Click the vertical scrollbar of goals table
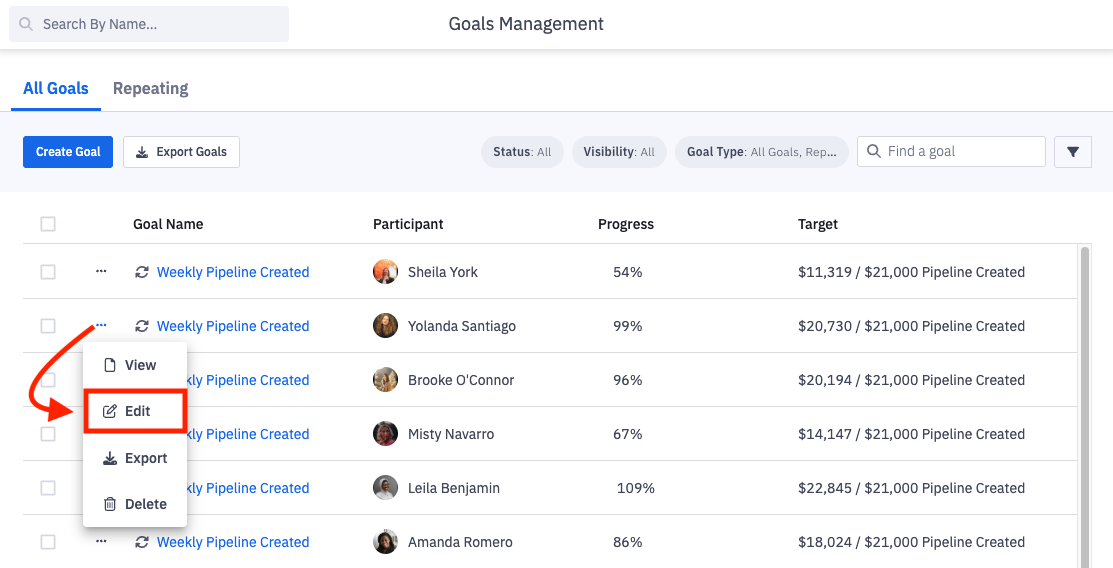This screenshot has height=568, width=1113. (1084, 400)
